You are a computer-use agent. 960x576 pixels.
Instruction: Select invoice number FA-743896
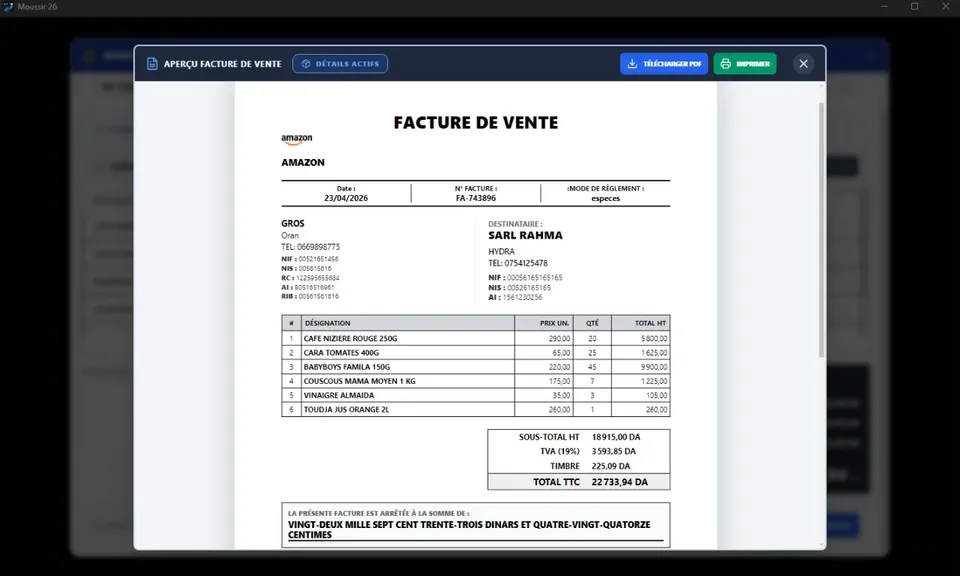click(x=476, y=198)
